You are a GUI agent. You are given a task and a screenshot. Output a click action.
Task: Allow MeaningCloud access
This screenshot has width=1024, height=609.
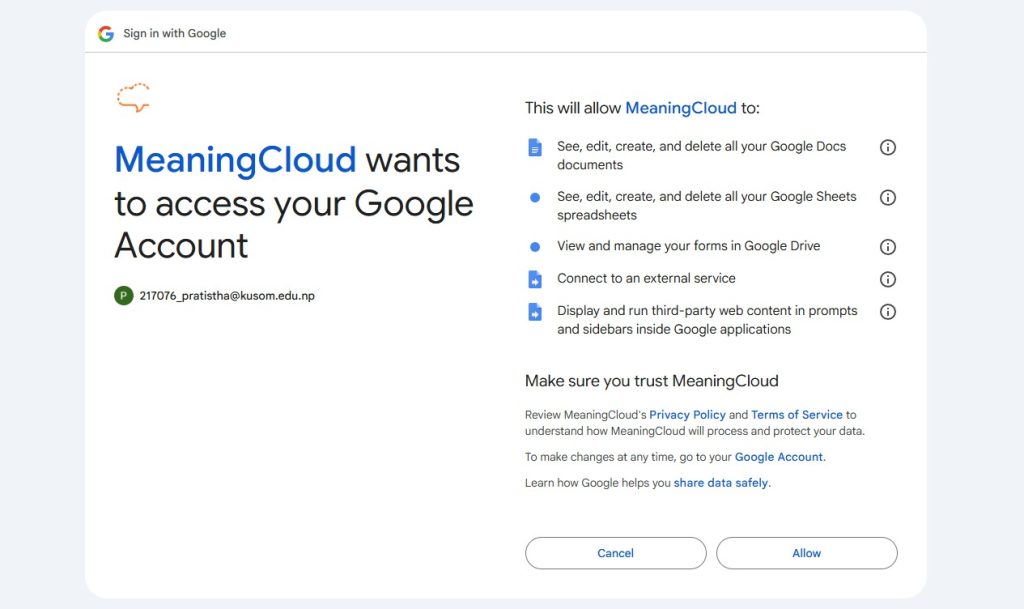click(x=807, y=553)
